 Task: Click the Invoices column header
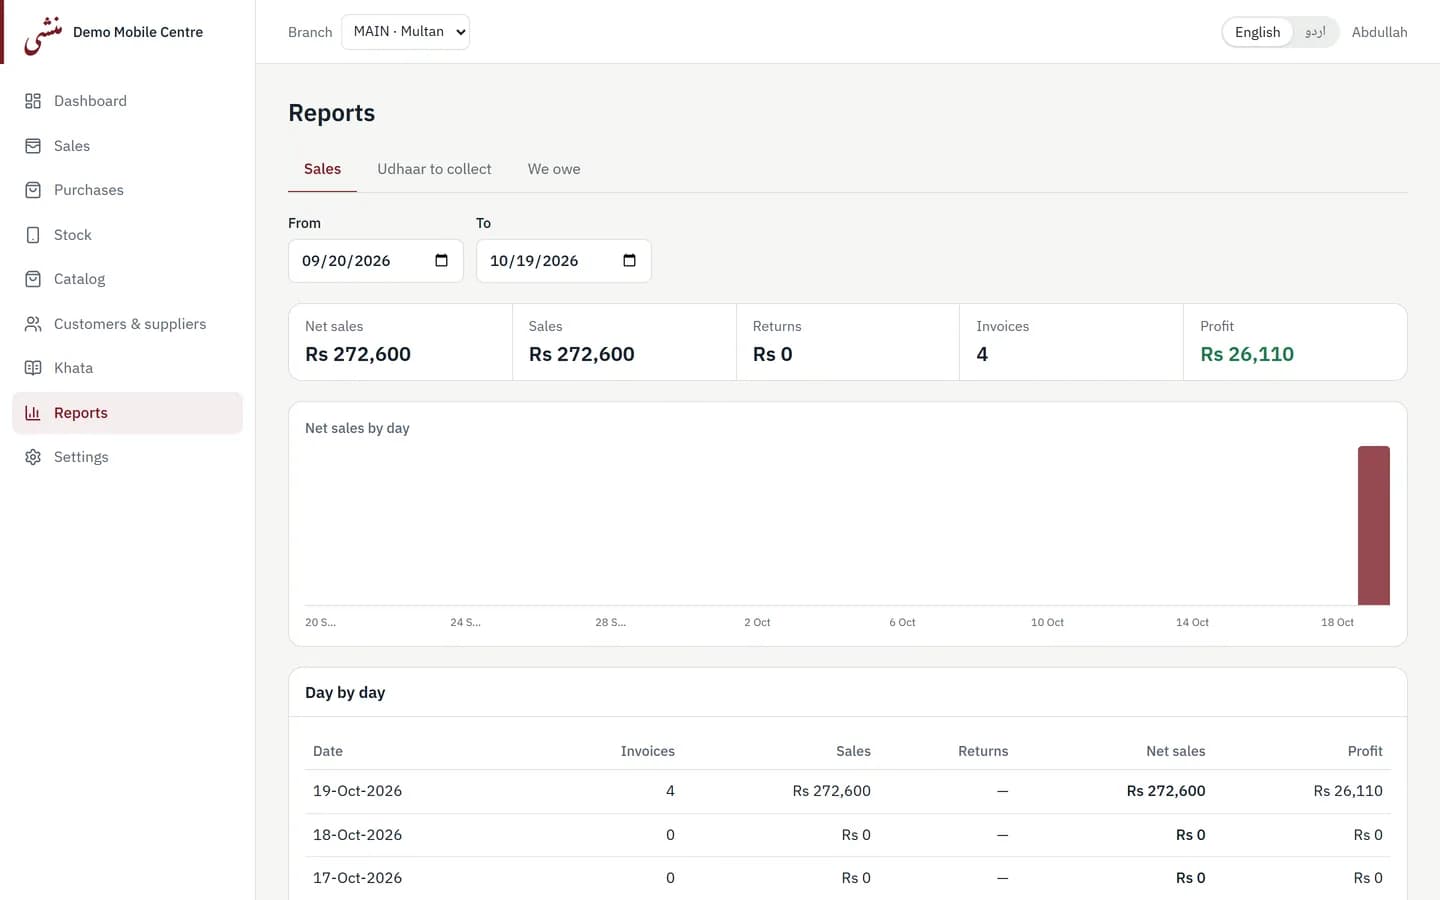(647, 751)
